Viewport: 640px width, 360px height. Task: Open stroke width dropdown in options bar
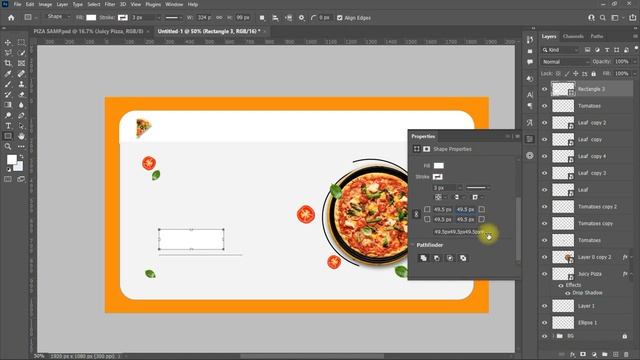(x=159, y=18)
